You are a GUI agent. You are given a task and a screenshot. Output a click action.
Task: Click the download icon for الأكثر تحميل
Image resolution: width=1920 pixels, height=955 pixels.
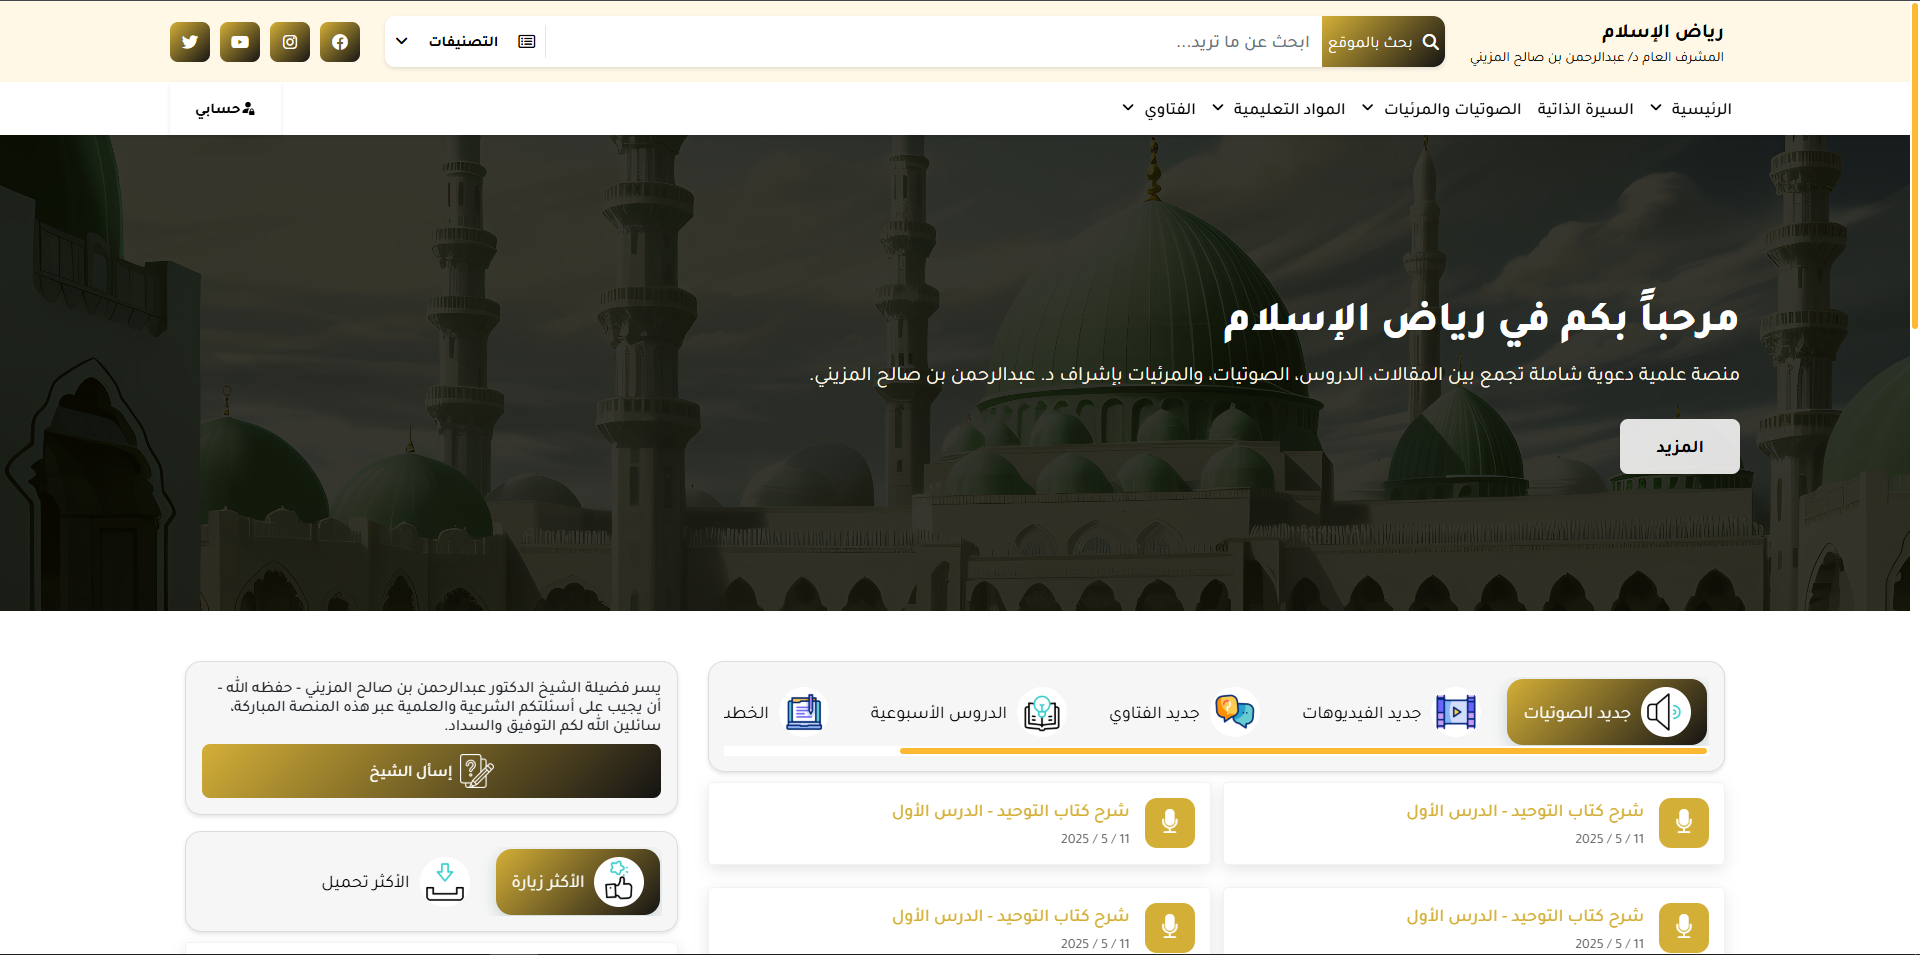(x=445, y=882)
